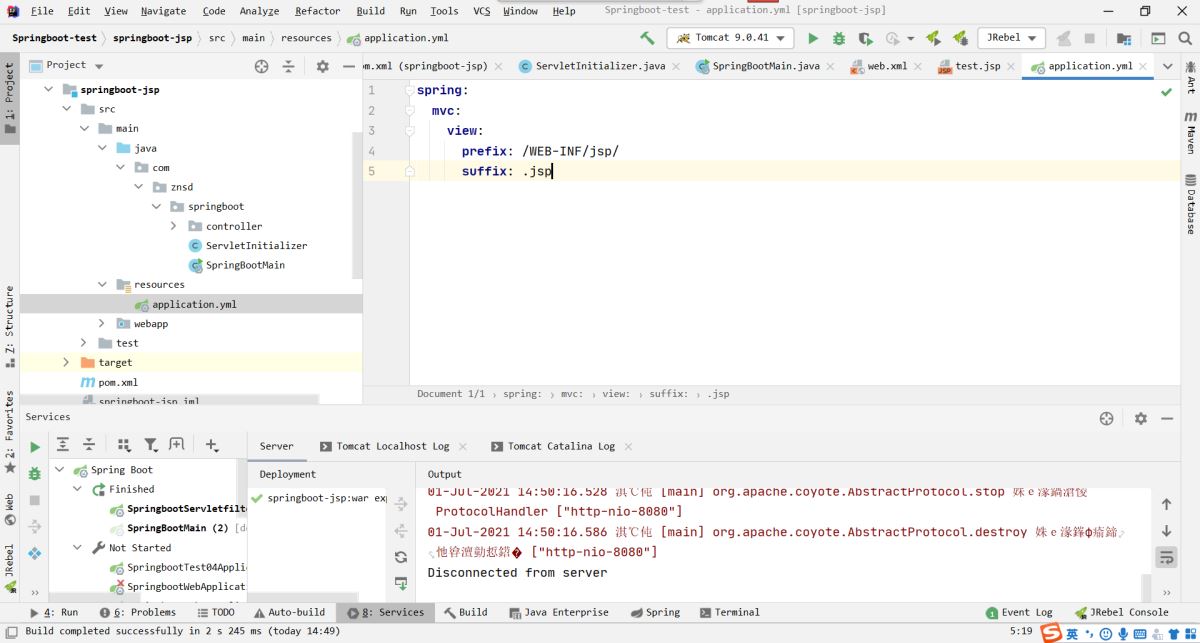Toggle soft-wrap icon beside the output console
Screen dimensions: 1200x643
click(x=1166, y=557)
